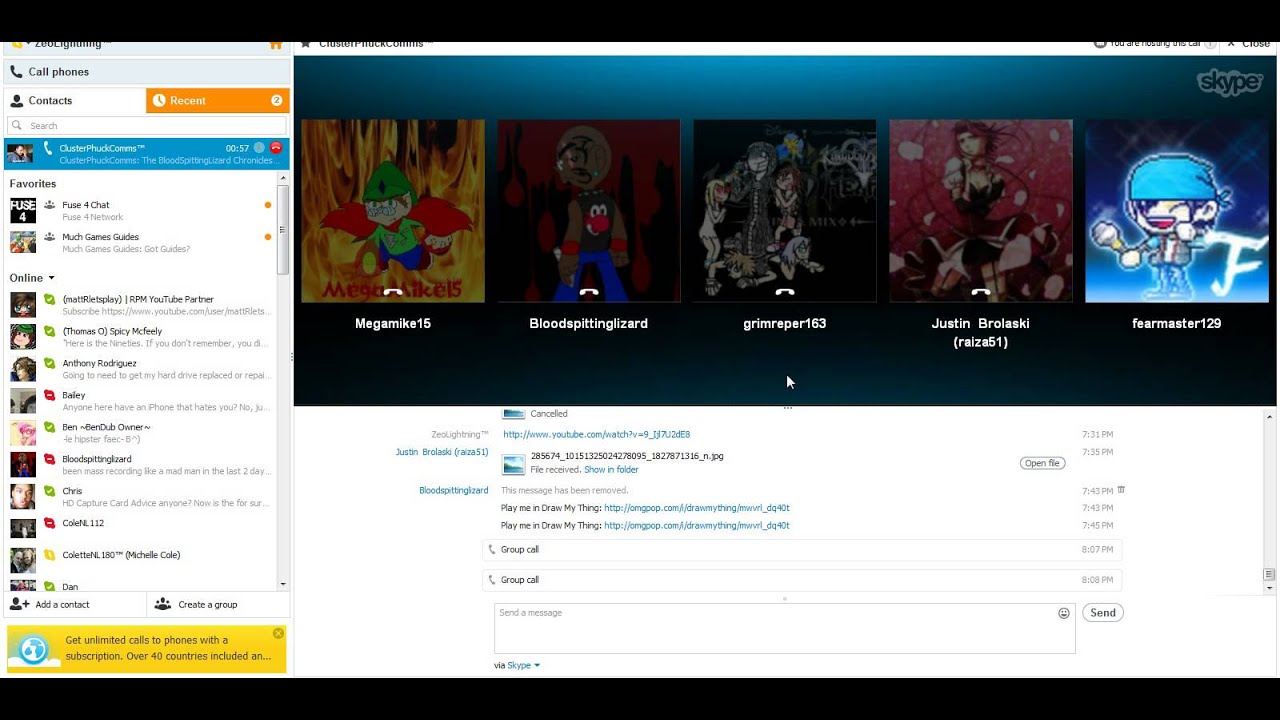Click grimreper163 call thumbnail
Image resolution: width=1280 pixels, height=720 pixels.
(785, 211)
